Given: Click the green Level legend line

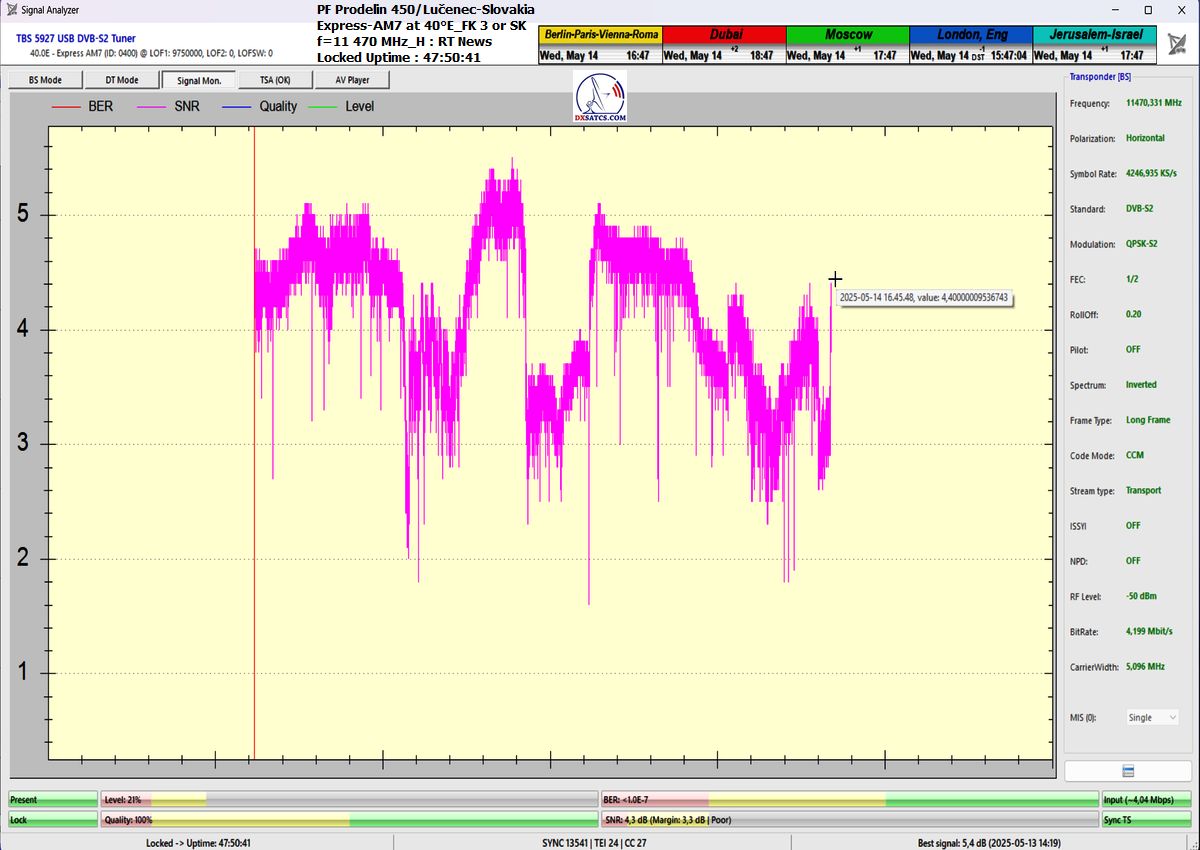Looking at the screenshot, I should tap(324, 106).
